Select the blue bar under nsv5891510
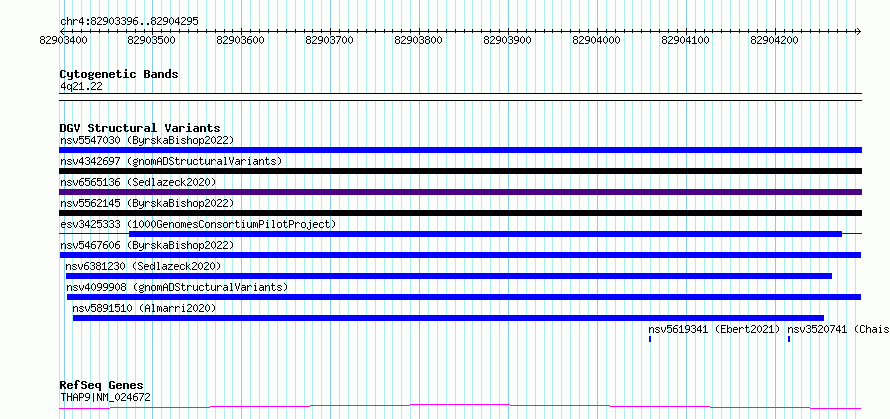This screenshot has width=890, height=419. pos(448,318)
